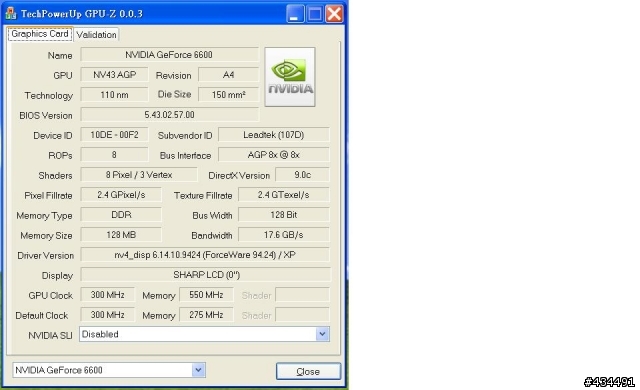The height and width of the screenshot is (390, 640).
Task: Click the GPU Clock value 300 MHz
Action: tap(108, 295)
